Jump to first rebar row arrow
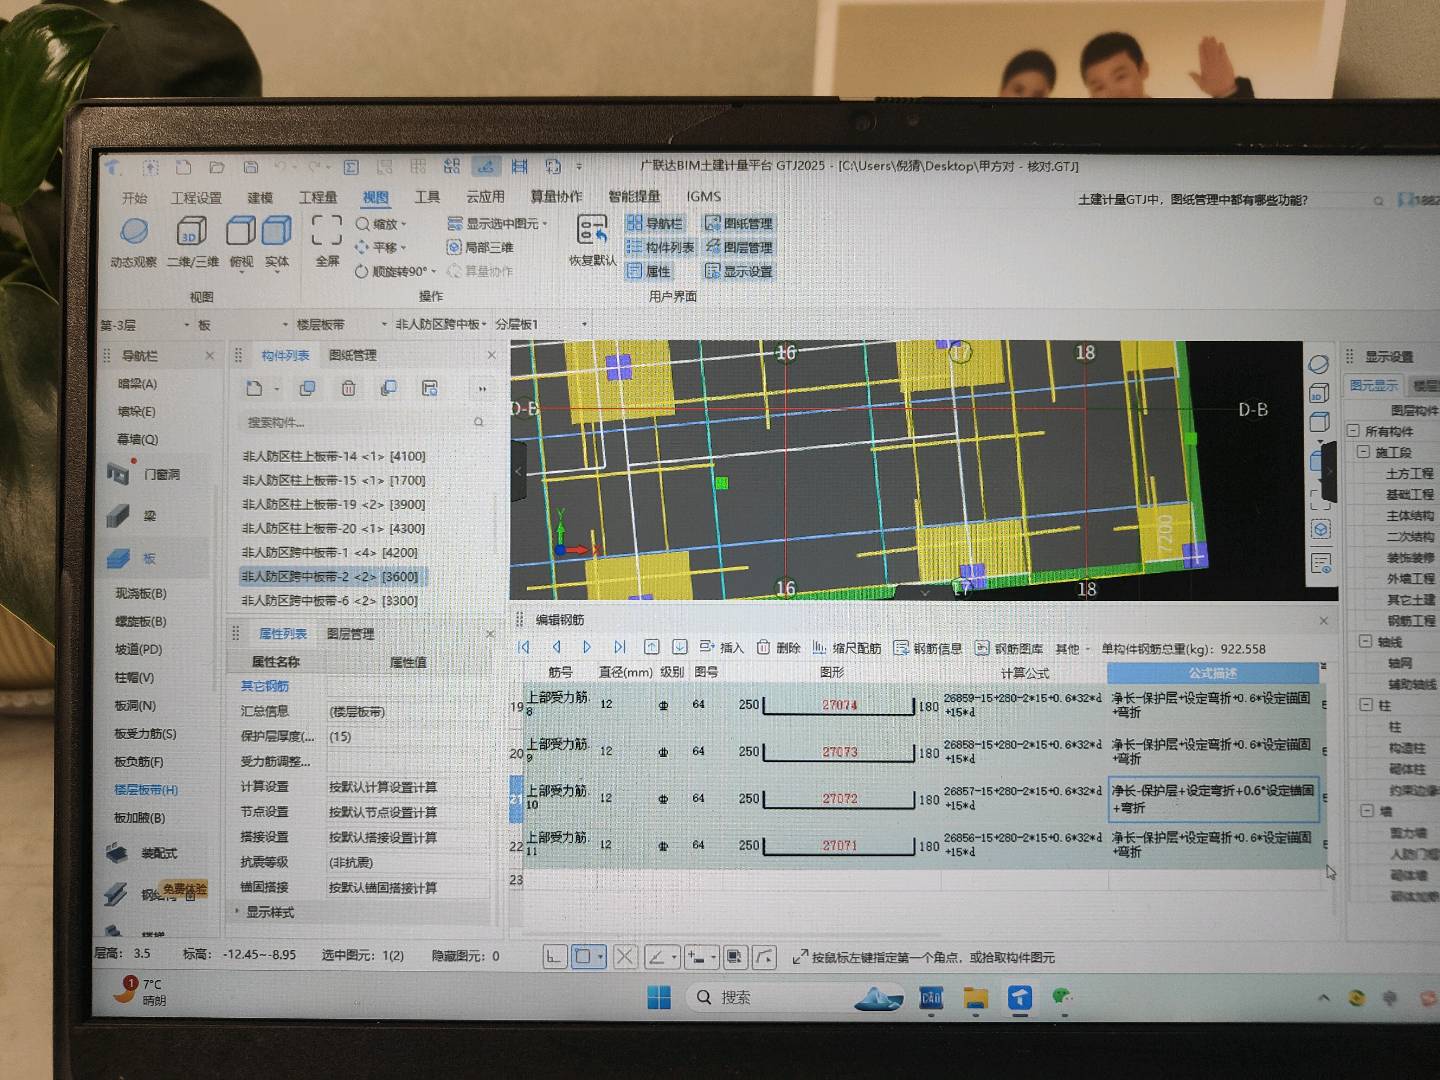1440x1080 pixels. tap(524, 647)
